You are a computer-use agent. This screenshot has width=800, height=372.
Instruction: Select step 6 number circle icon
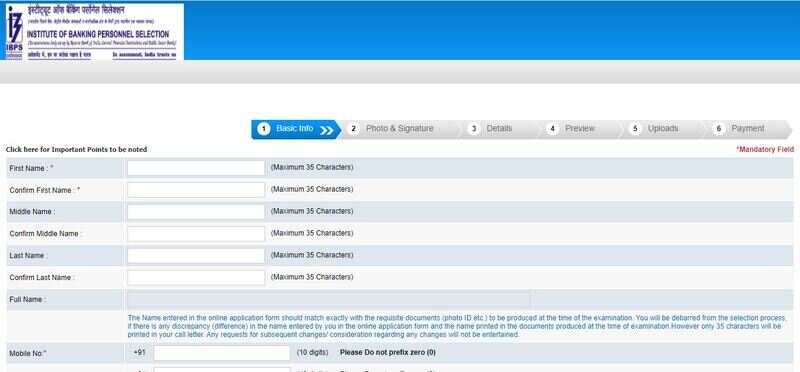click(718, 129)
